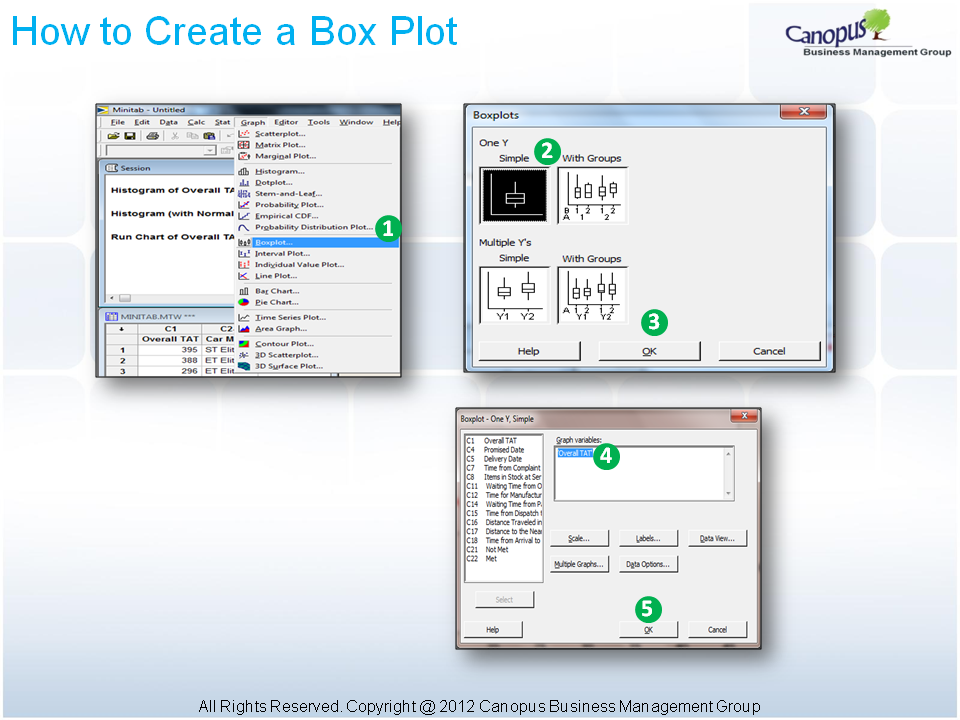Select Multiple Y's Simple boxplot thumbnail
Screen dimensions: 960x720
pyautogui.click(x=514, y=295)
